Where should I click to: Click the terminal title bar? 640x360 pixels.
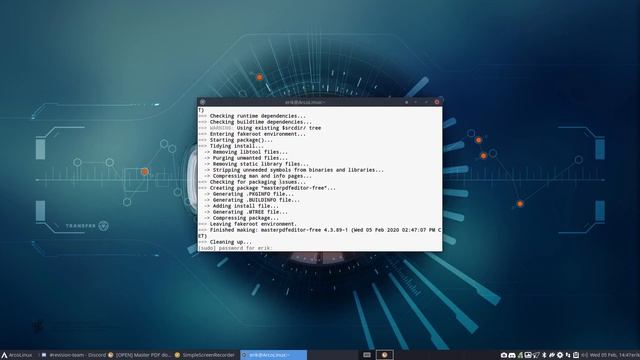point(304,102)
